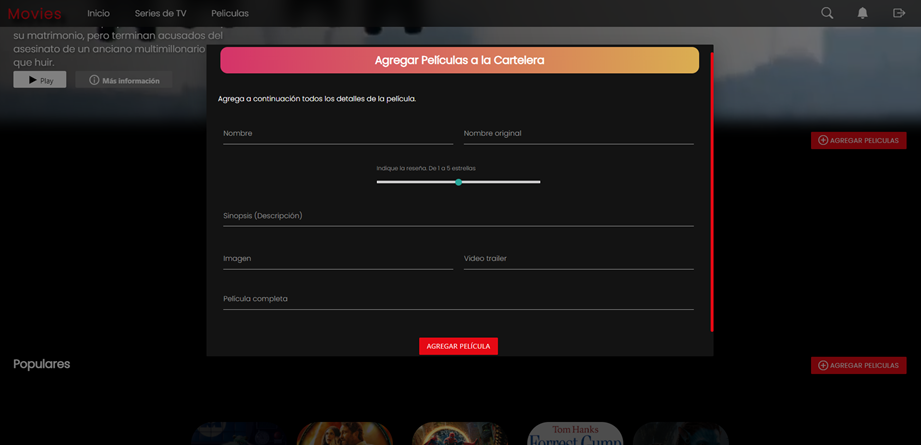
Task: Open the search icon in the navbar
Action: [827, 13]
